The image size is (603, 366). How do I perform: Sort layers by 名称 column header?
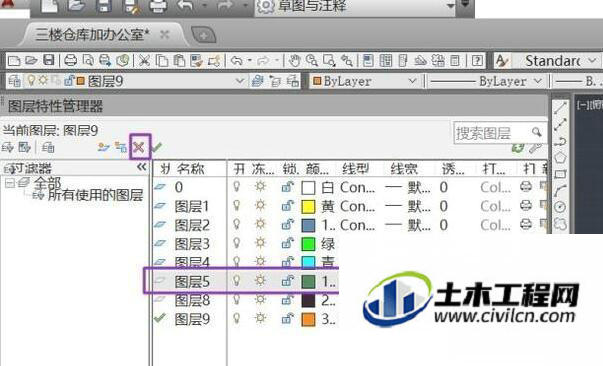tap(190, 168)
